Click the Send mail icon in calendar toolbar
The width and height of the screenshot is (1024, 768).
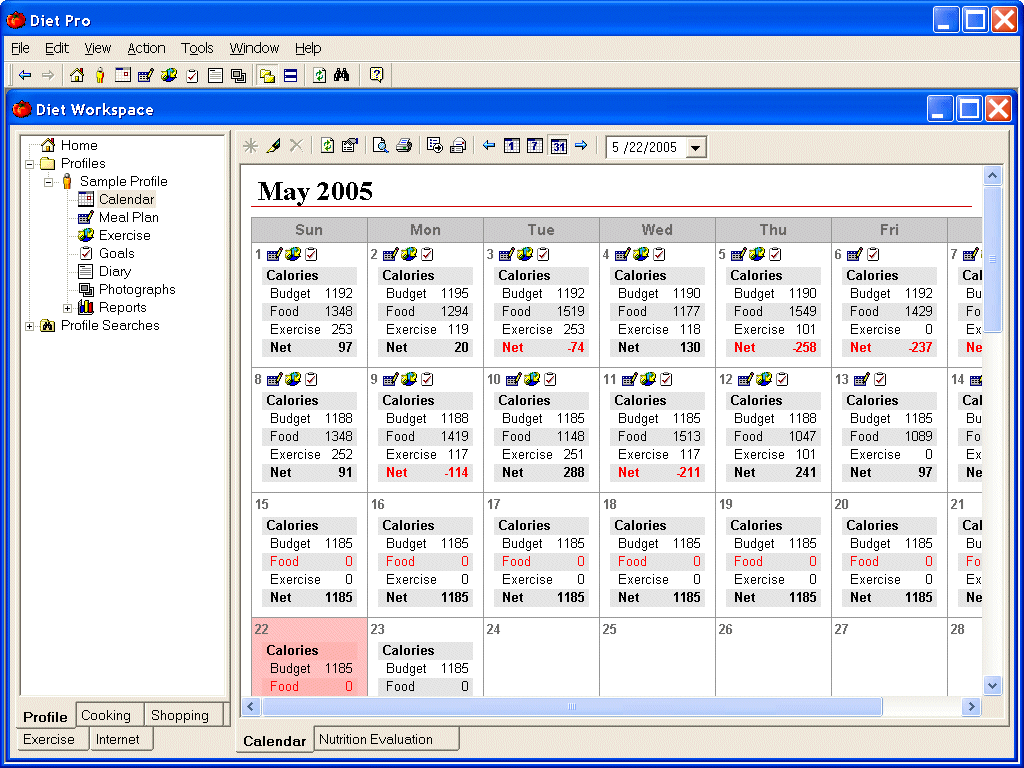coord(458,146)
